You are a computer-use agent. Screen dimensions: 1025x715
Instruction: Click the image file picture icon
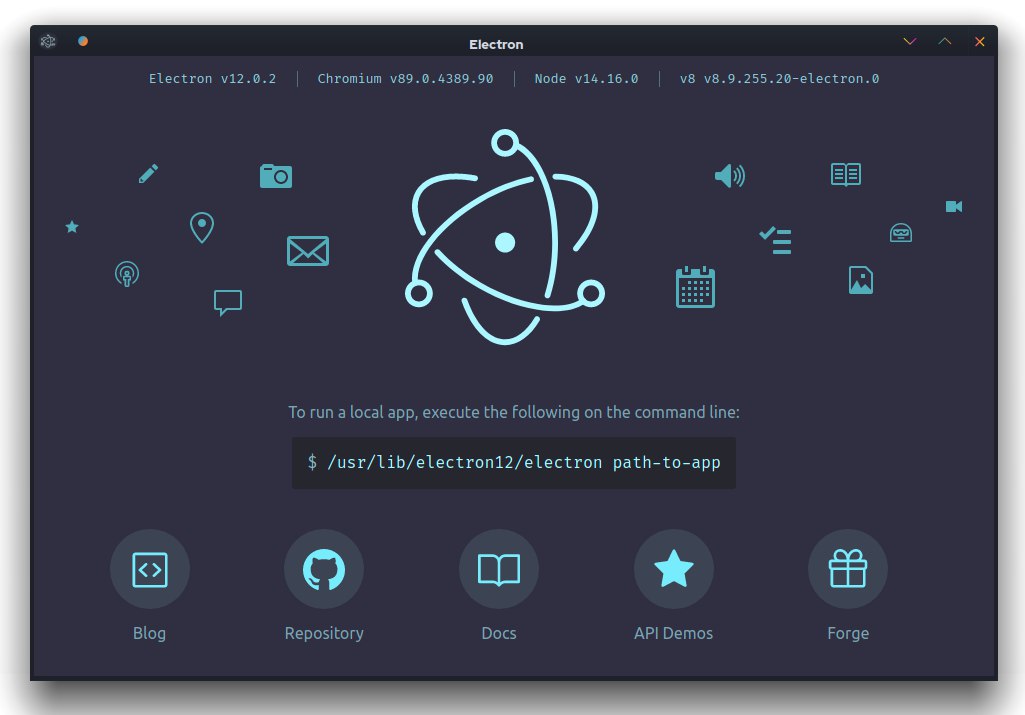point(861,280)
